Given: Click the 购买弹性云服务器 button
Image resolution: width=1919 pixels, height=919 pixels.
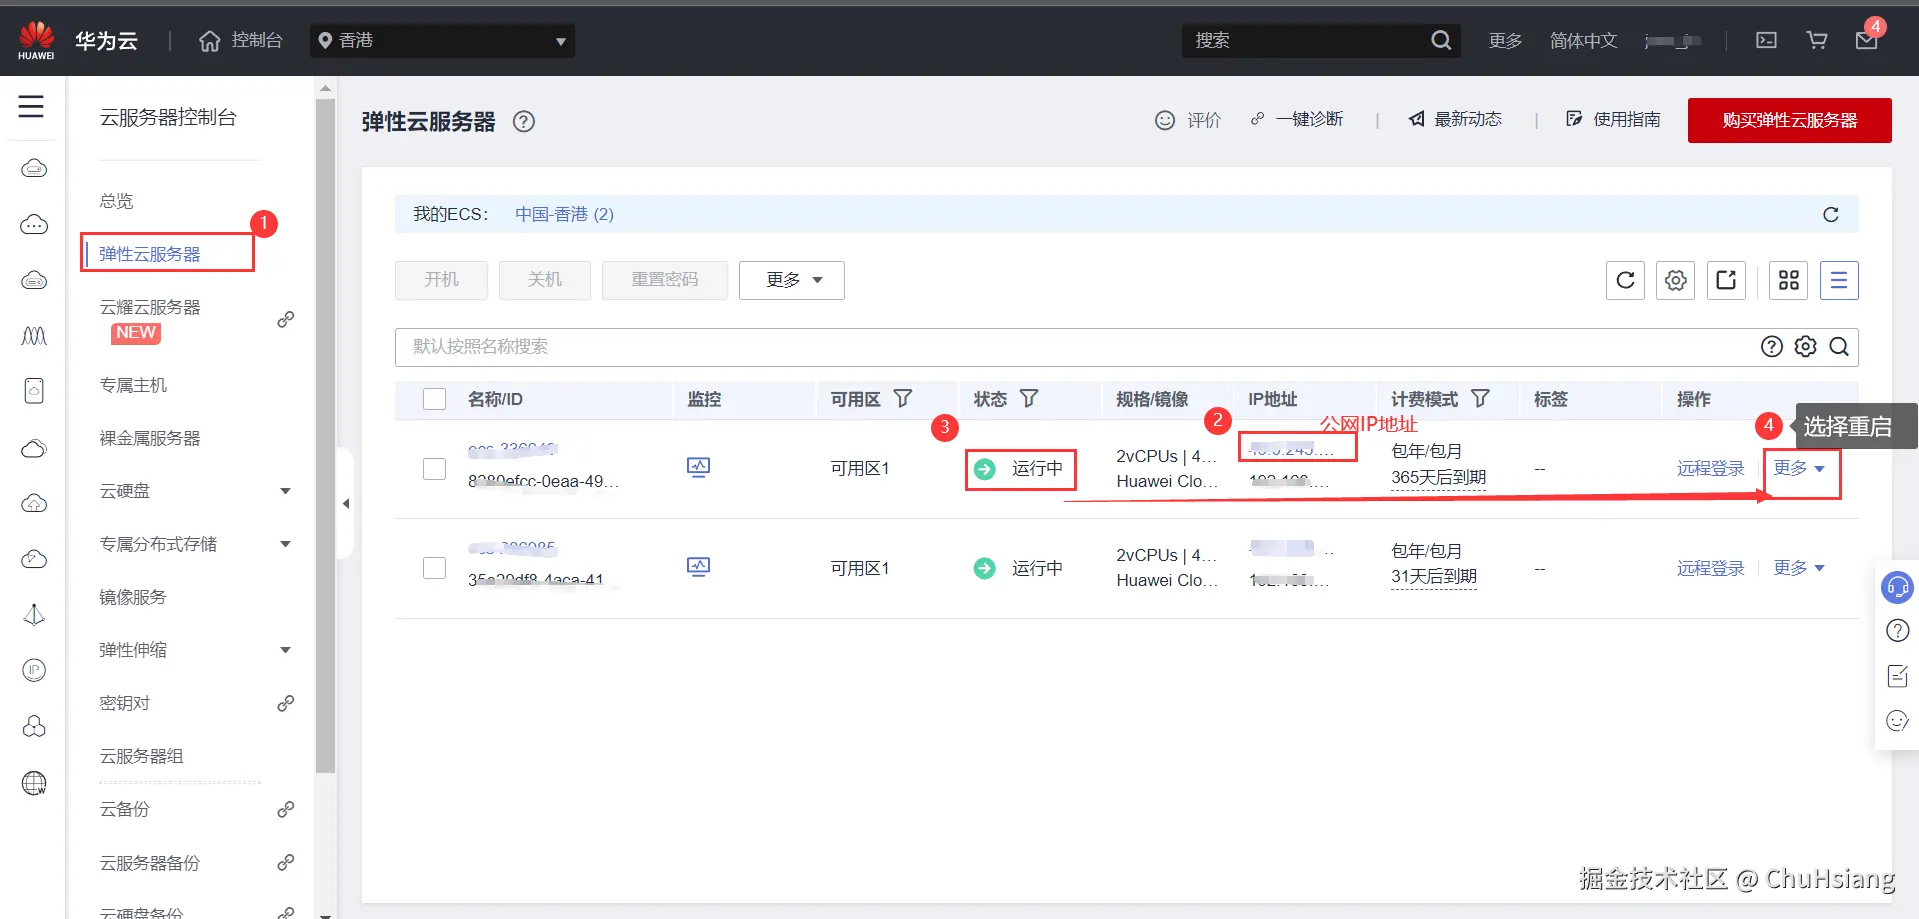Looking at the screenshot, I should pos(1789,120).
